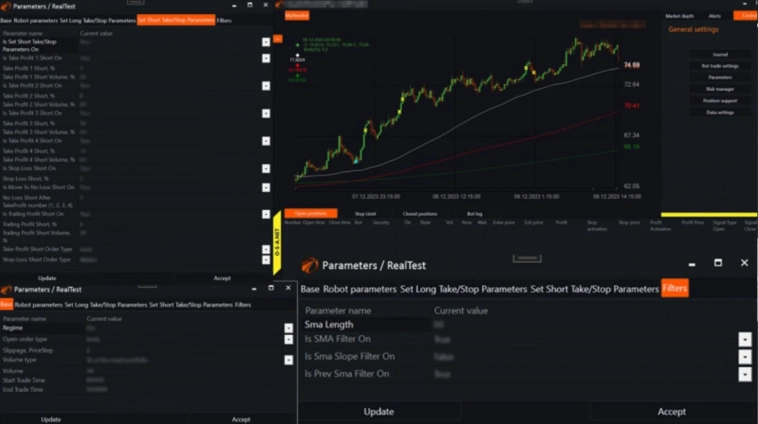Open the 'Is Prev Sma Filter On' dropdown
758x424 pixels.
click(x=744, y=374)
